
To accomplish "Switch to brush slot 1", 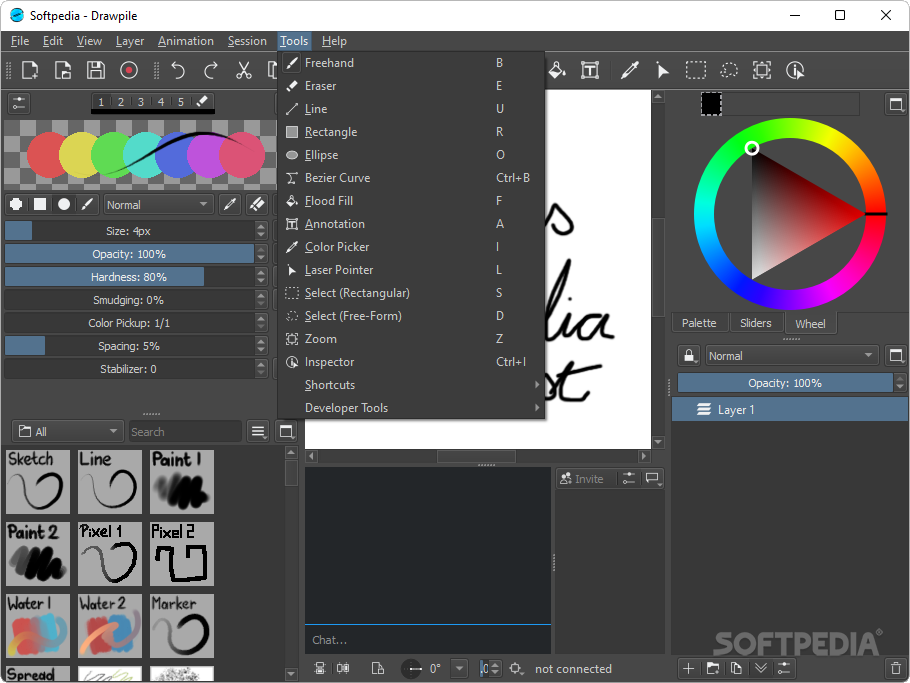I will click(x=101, y=102).
